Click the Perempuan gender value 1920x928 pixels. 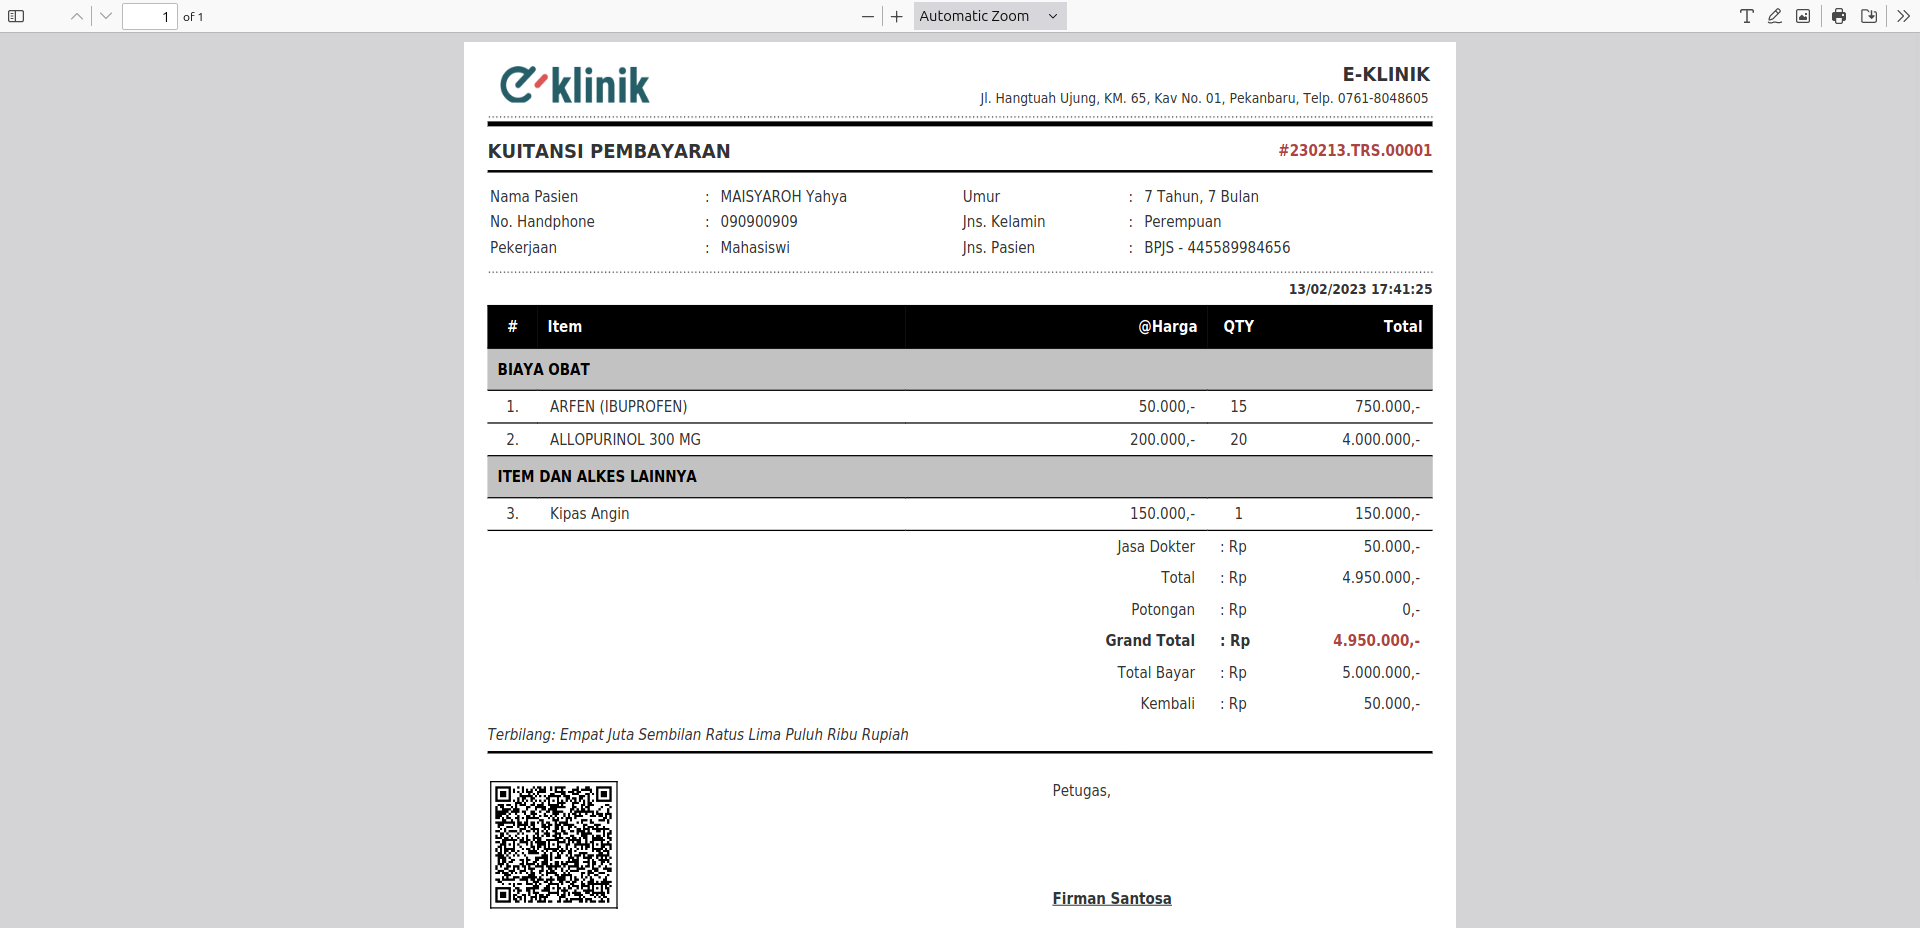coord(1183,222)
